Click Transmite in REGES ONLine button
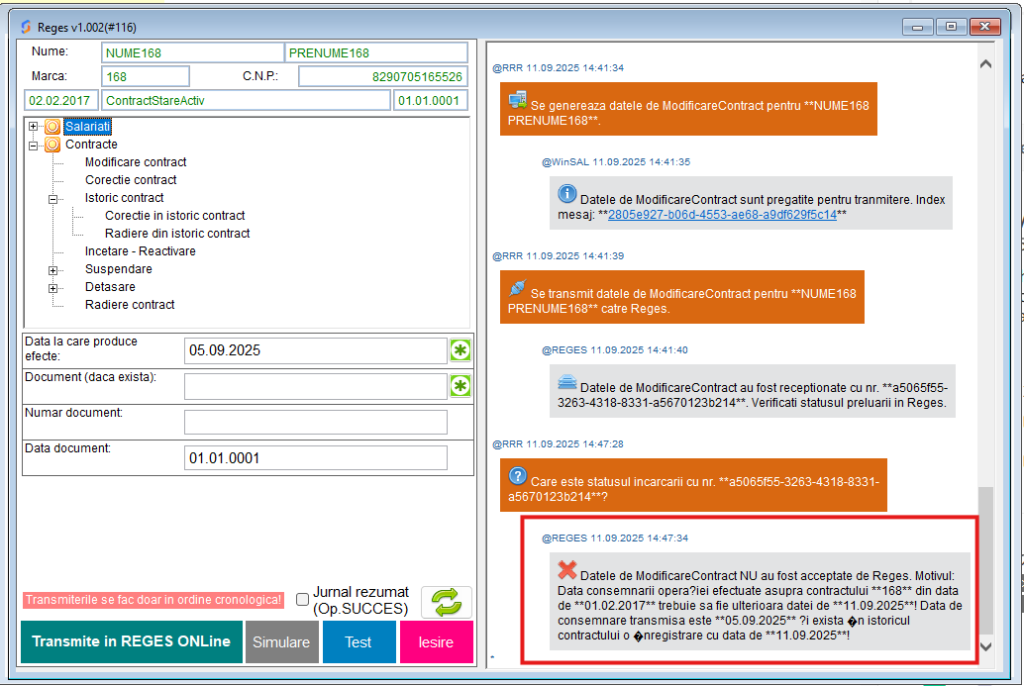This screenshot has width=1024, height=686. tap(131, 642)
